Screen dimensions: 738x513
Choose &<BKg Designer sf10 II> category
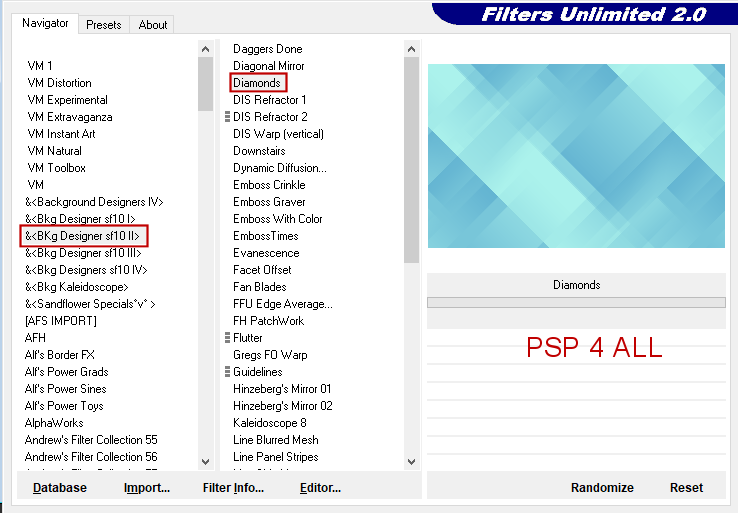83,236
